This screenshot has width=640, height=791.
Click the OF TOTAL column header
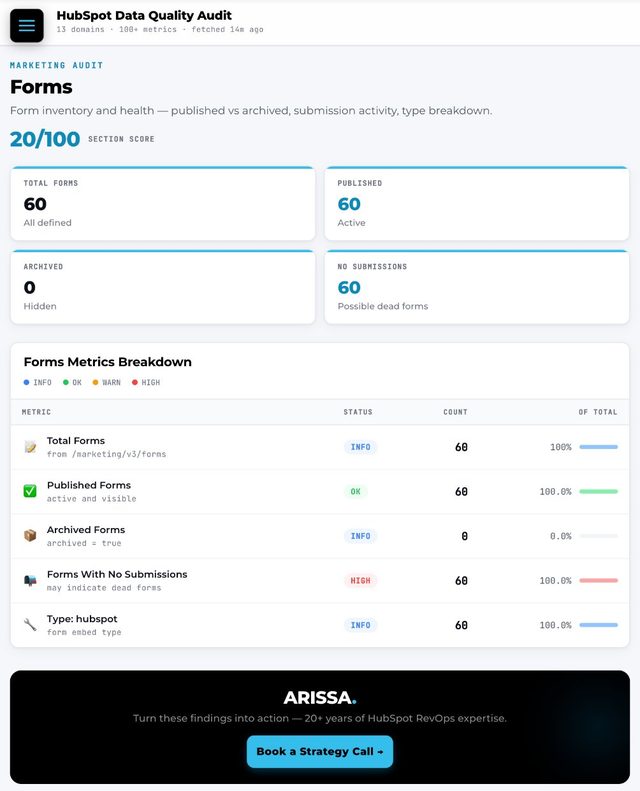pyautogui.click(x=598, y=412)
